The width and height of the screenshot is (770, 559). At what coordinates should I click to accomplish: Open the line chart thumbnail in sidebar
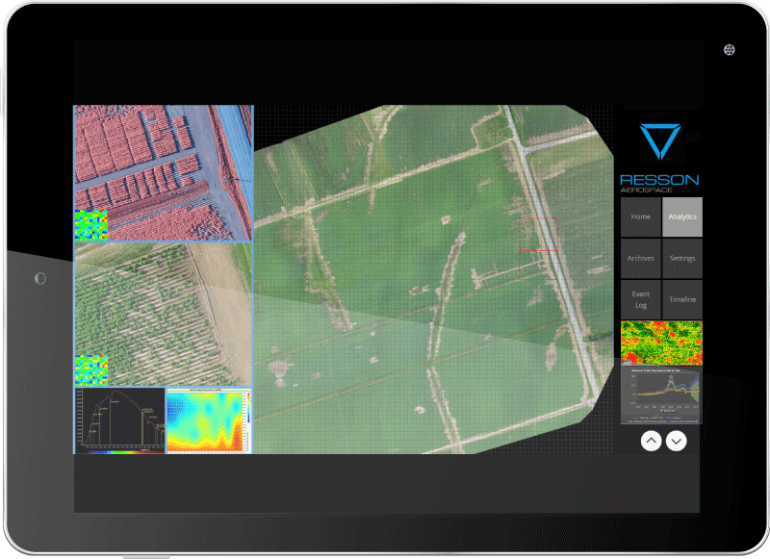661,395
